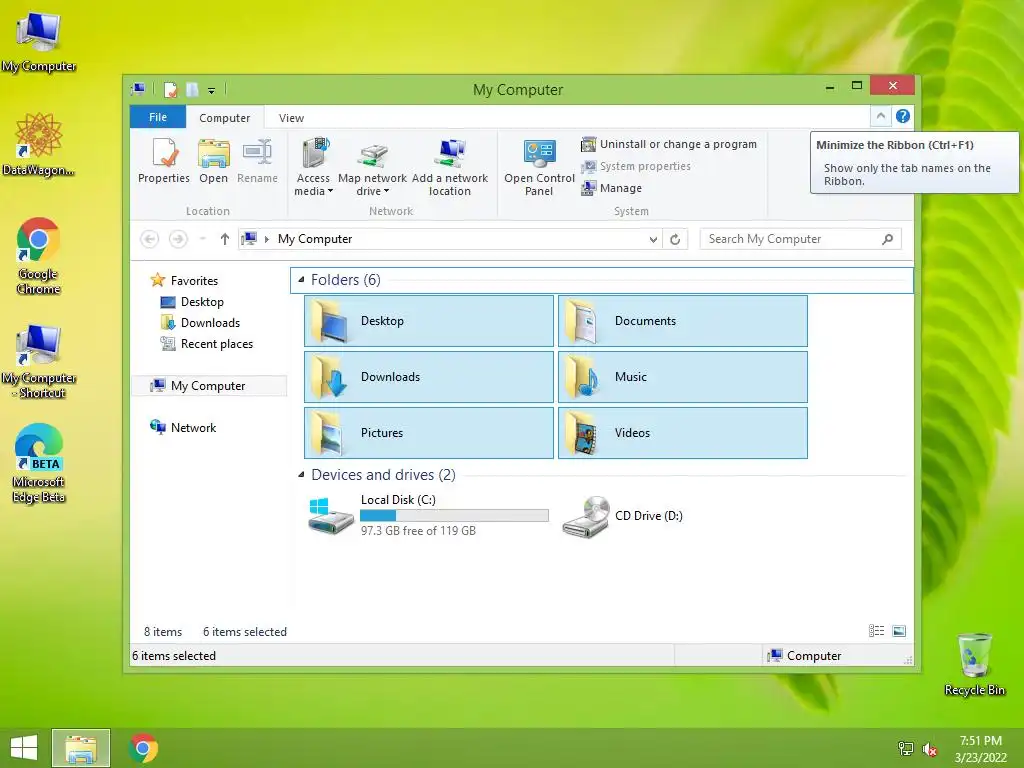Click Add a network location
Image resolution: width=1024 pixels, height=768 pixels.
(450, 167)
